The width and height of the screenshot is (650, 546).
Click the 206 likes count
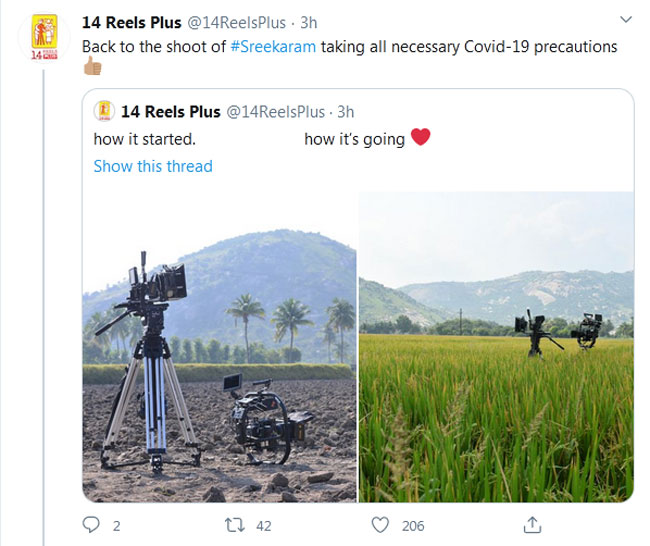(x=412, y=525)
